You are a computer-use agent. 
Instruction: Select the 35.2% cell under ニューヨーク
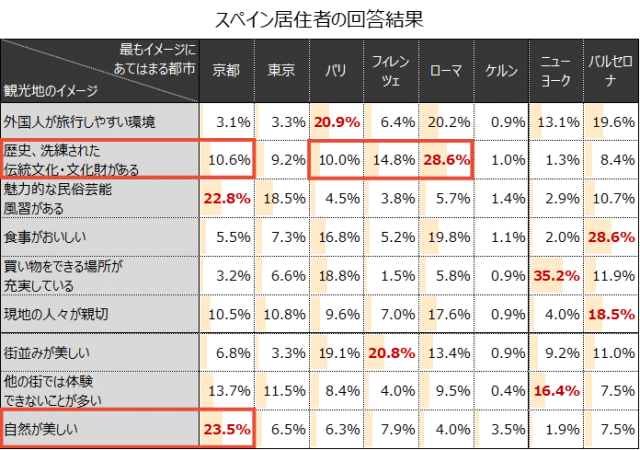tap(556, 275)
